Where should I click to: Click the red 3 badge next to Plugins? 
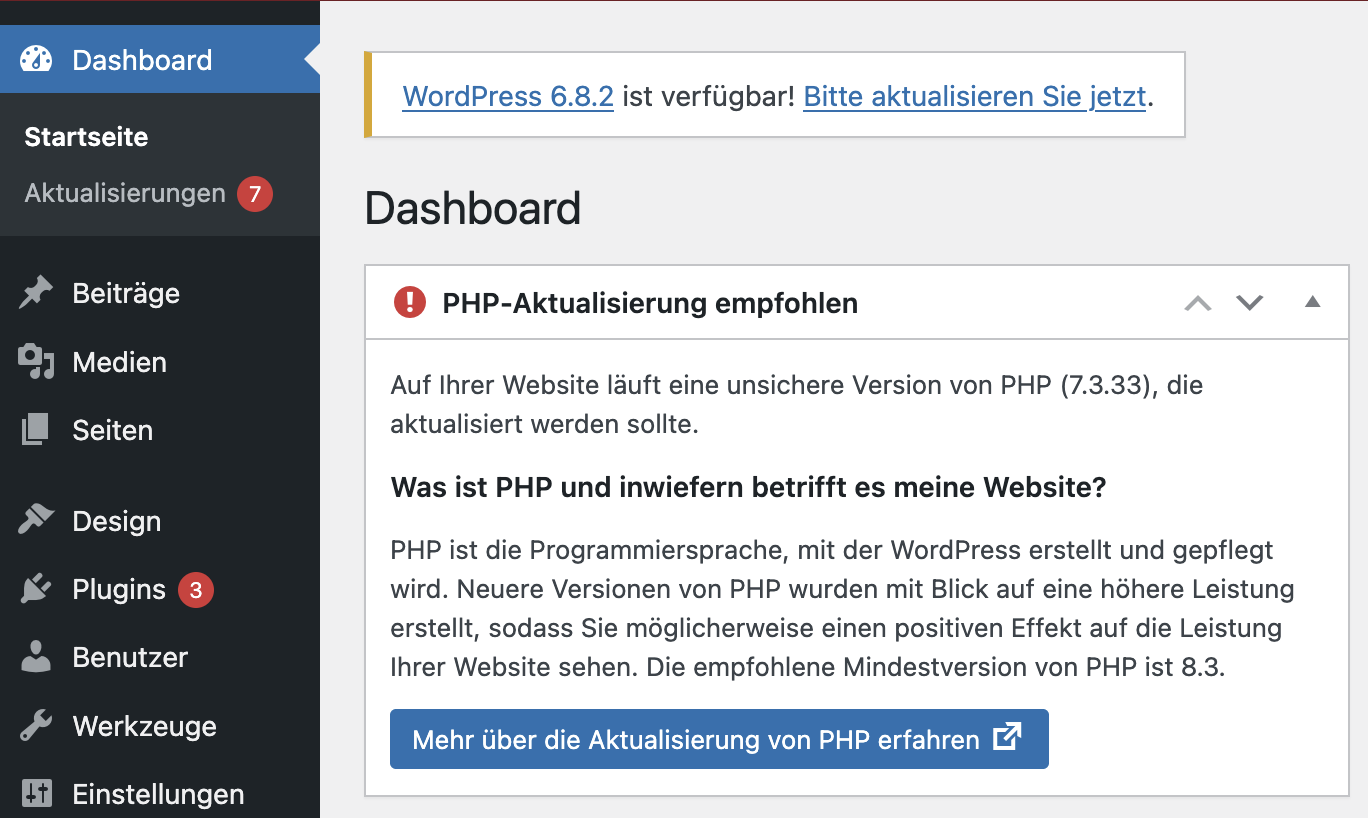(x=195, y=590)
